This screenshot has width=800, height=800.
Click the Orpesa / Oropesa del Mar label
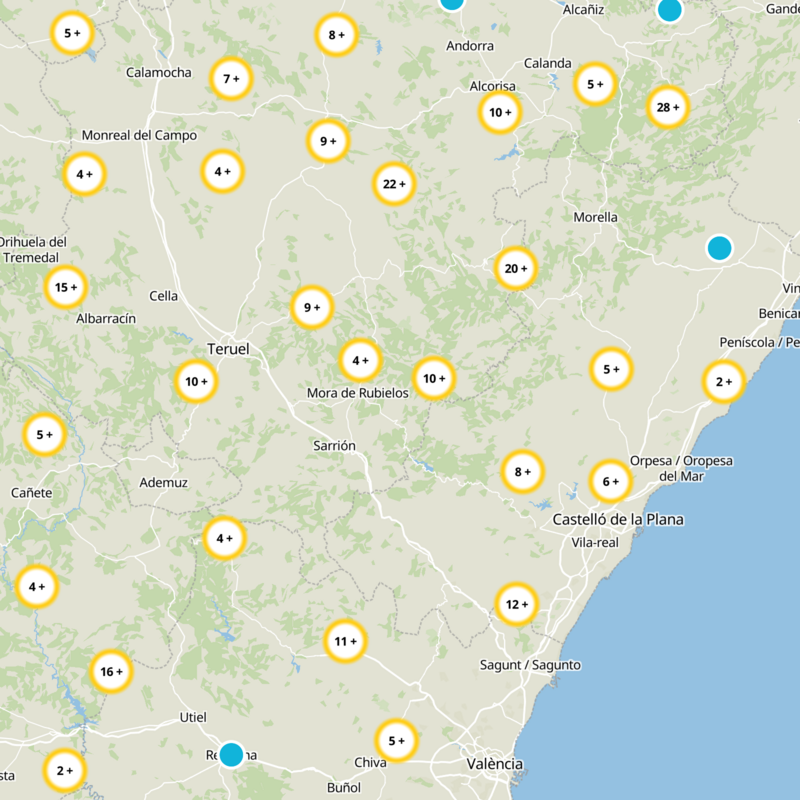681,468
